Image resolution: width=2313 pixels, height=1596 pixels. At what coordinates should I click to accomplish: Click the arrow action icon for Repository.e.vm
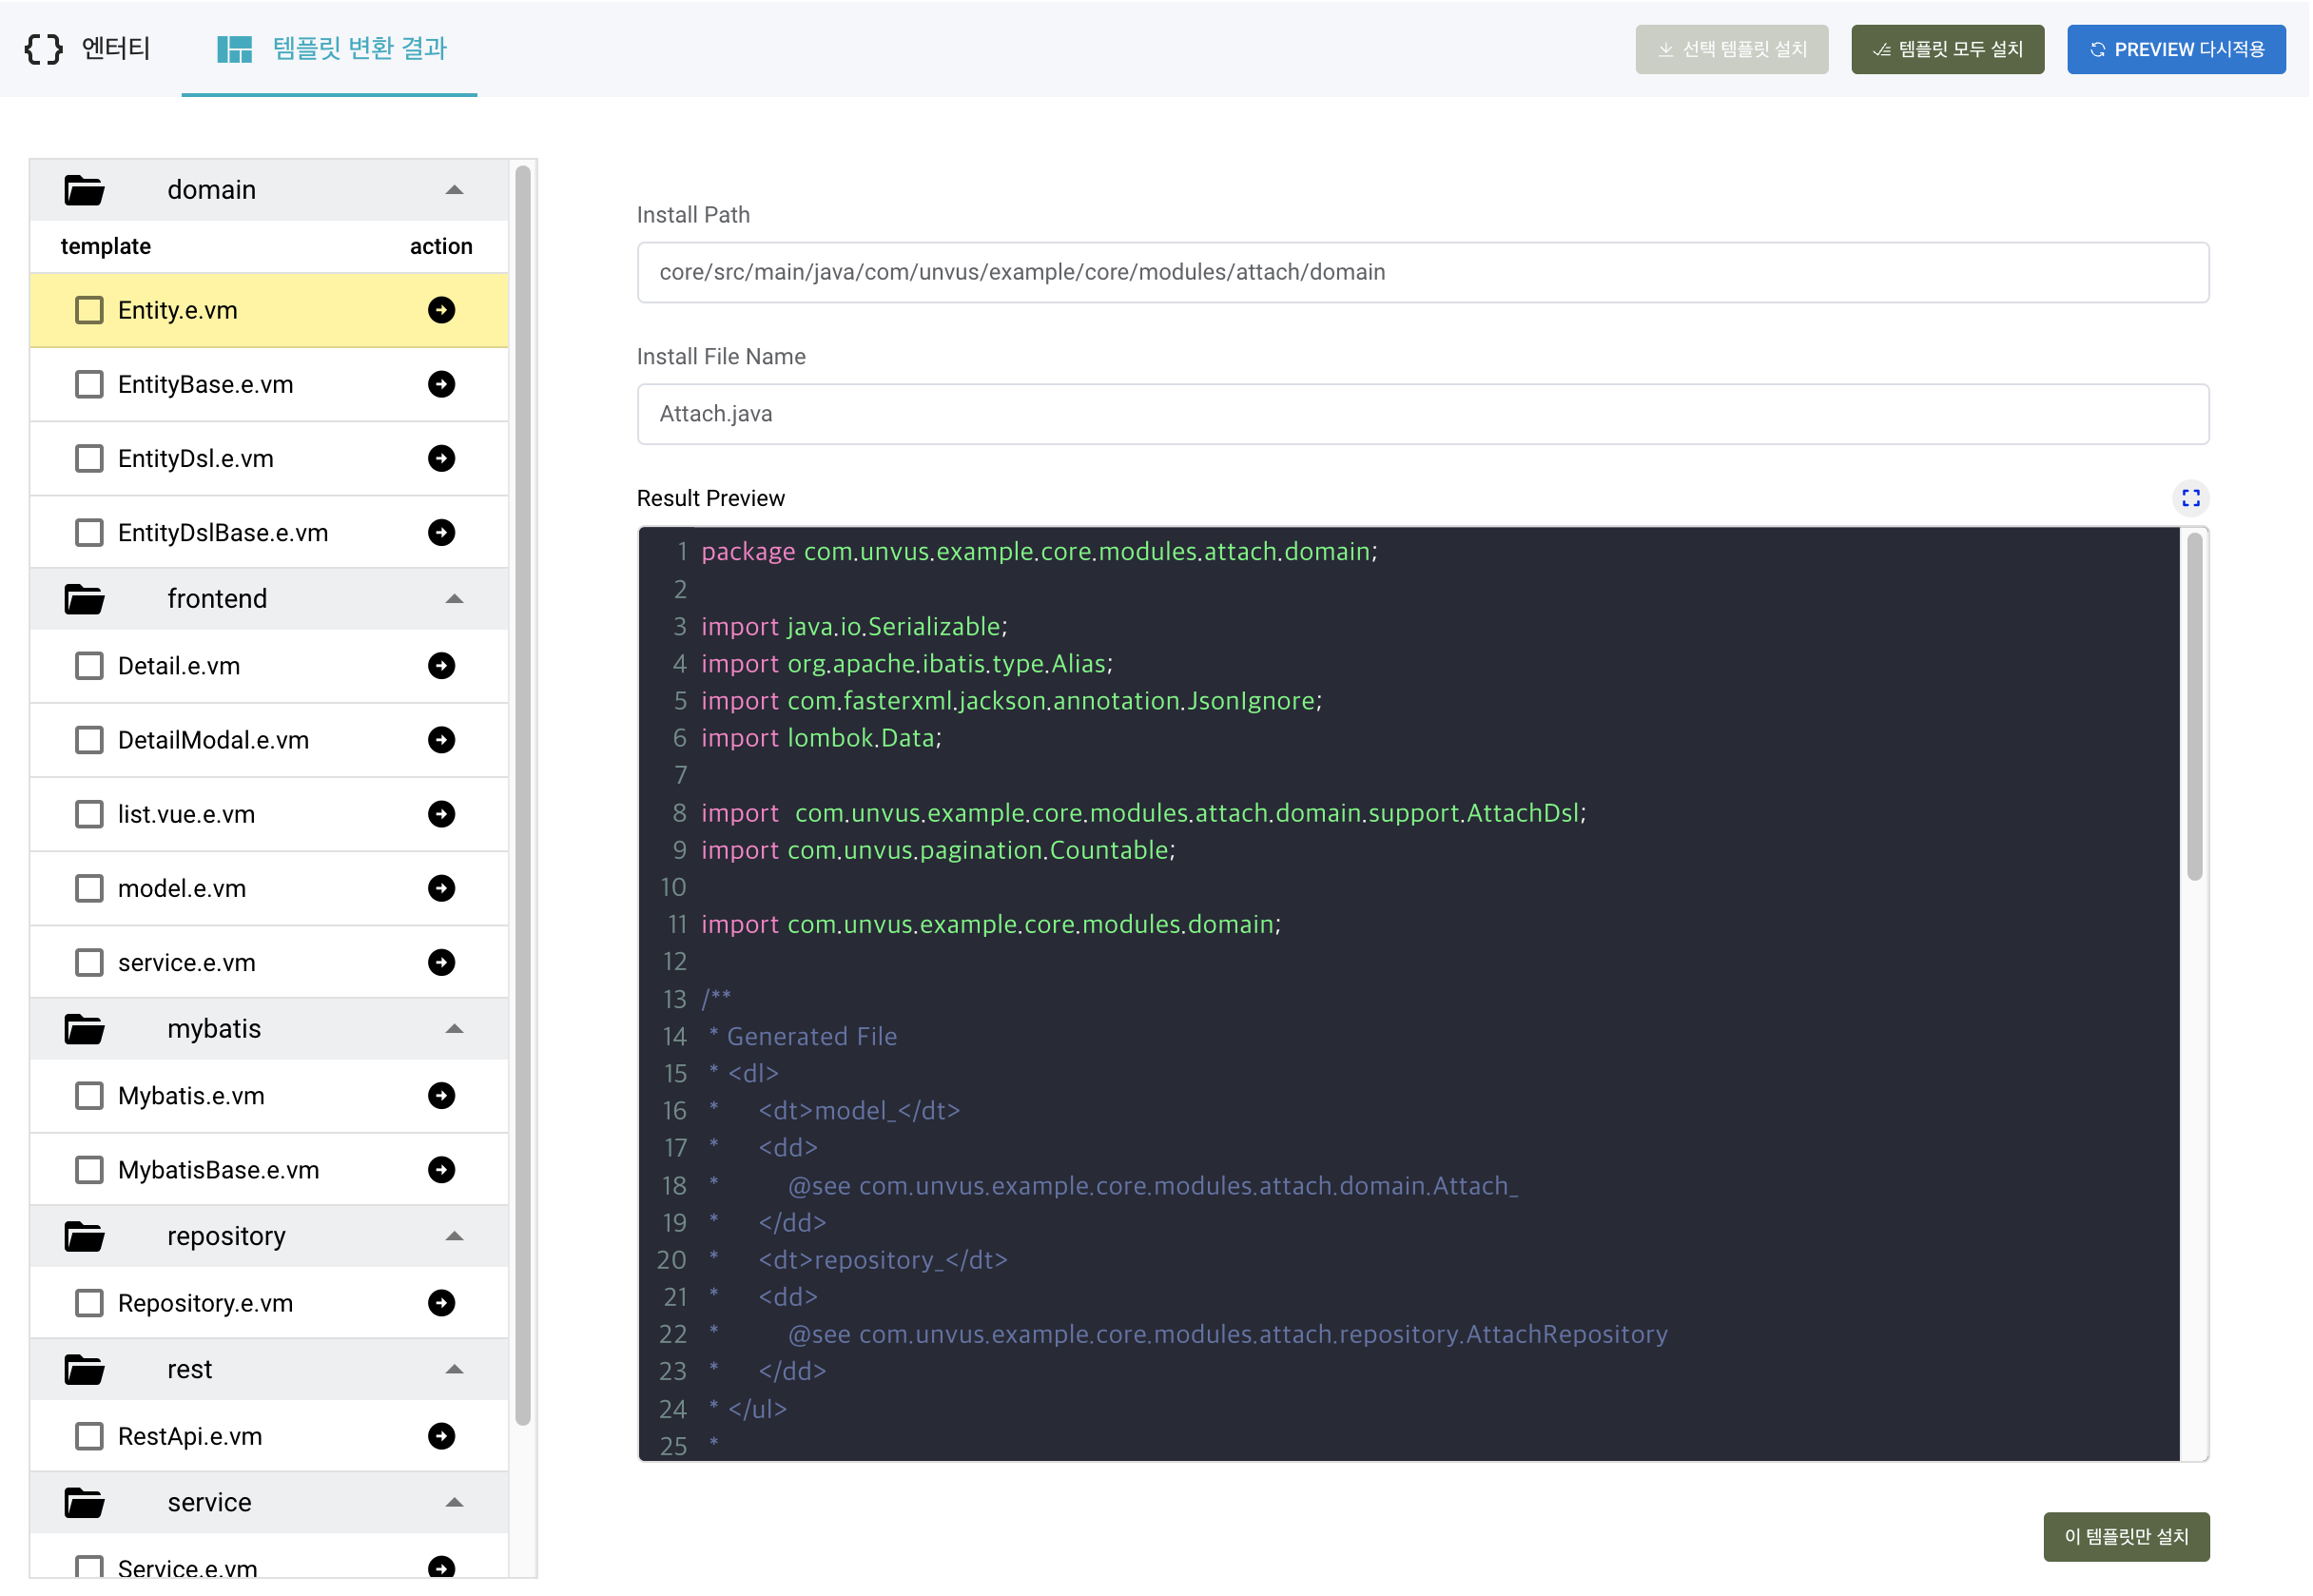[441, 1303]
